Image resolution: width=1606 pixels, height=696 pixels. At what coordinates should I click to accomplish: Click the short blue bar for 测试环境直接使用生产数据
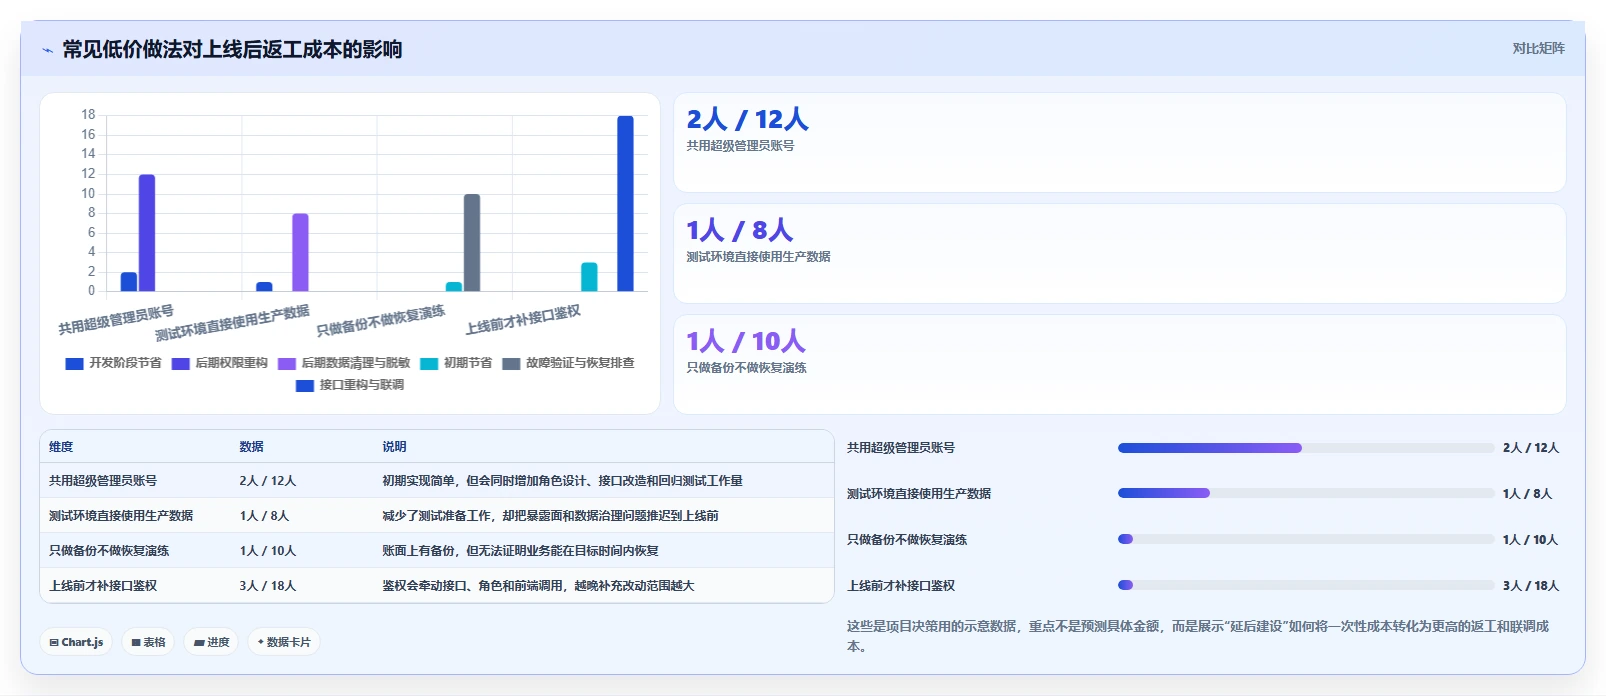pyautogui.click(x=264, y=287)
